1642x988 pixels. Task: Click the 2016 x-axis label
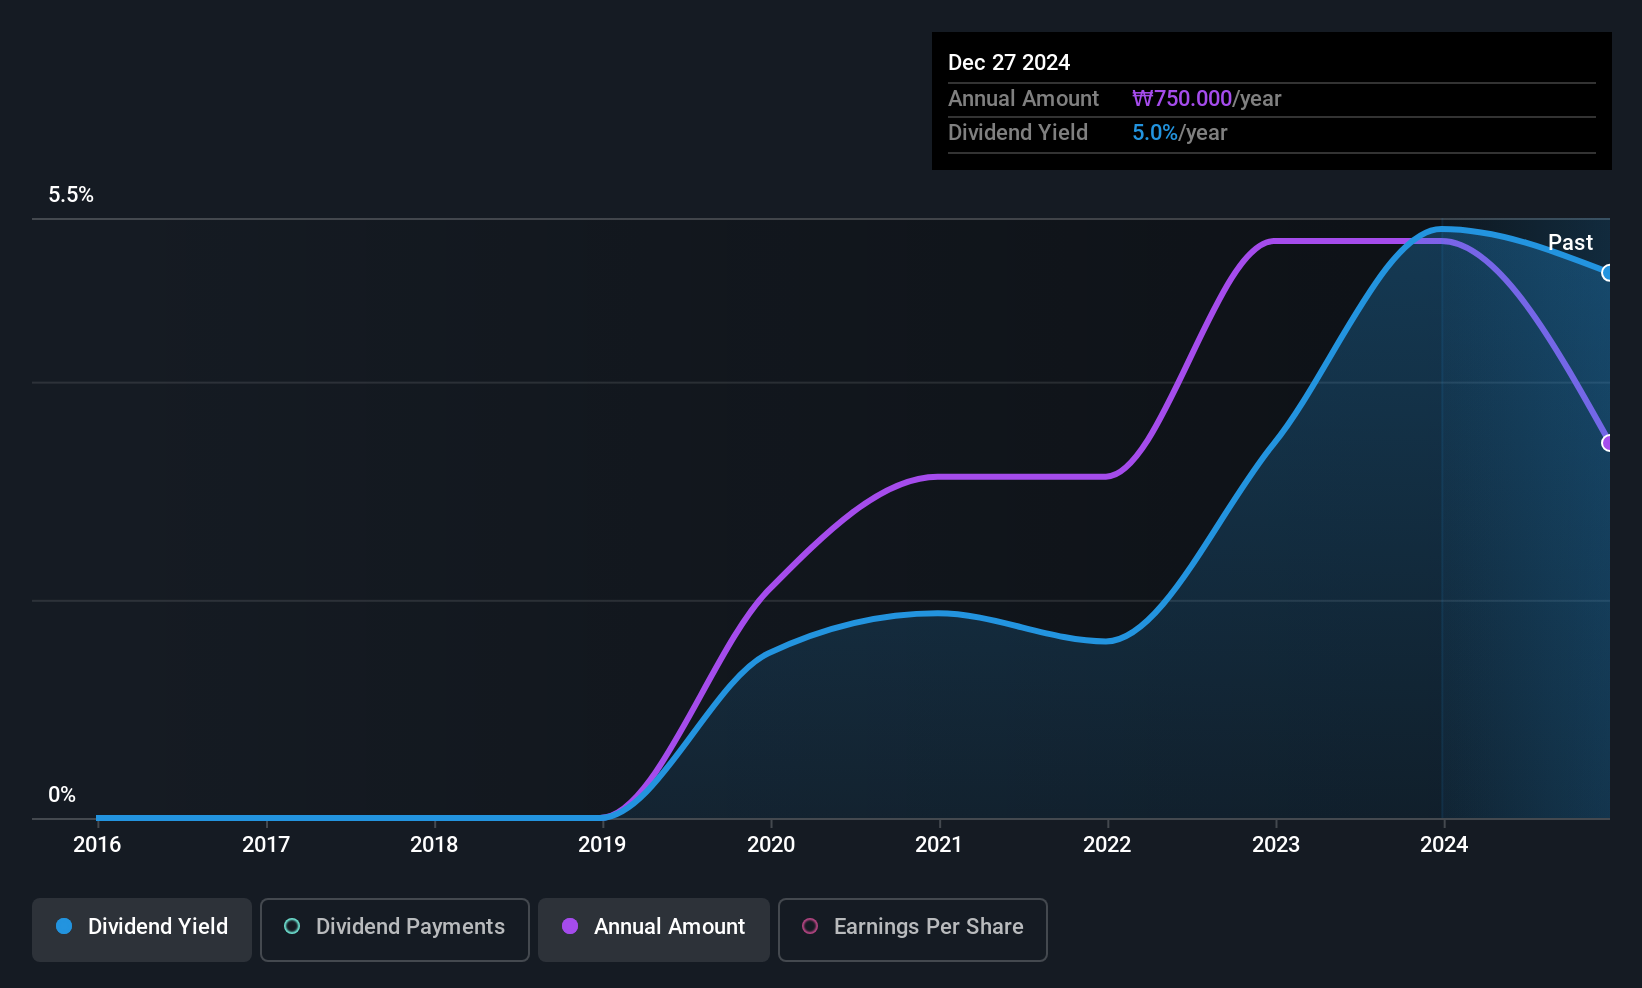pyautogui.click(x=97, y=845)
